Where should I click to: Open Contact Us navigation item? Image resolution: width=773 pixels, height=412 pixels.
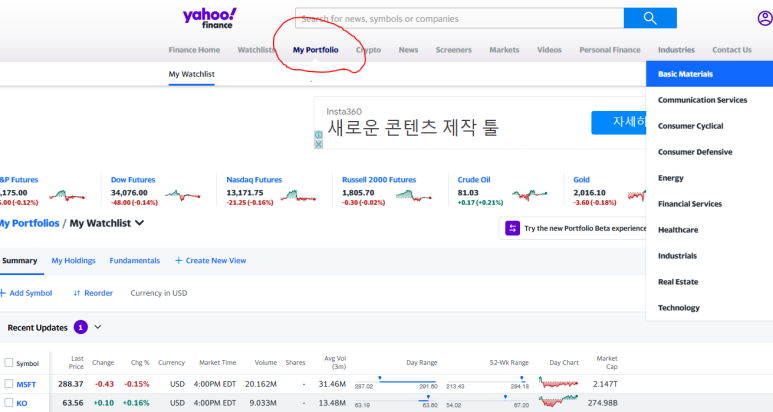click(732, 50)
